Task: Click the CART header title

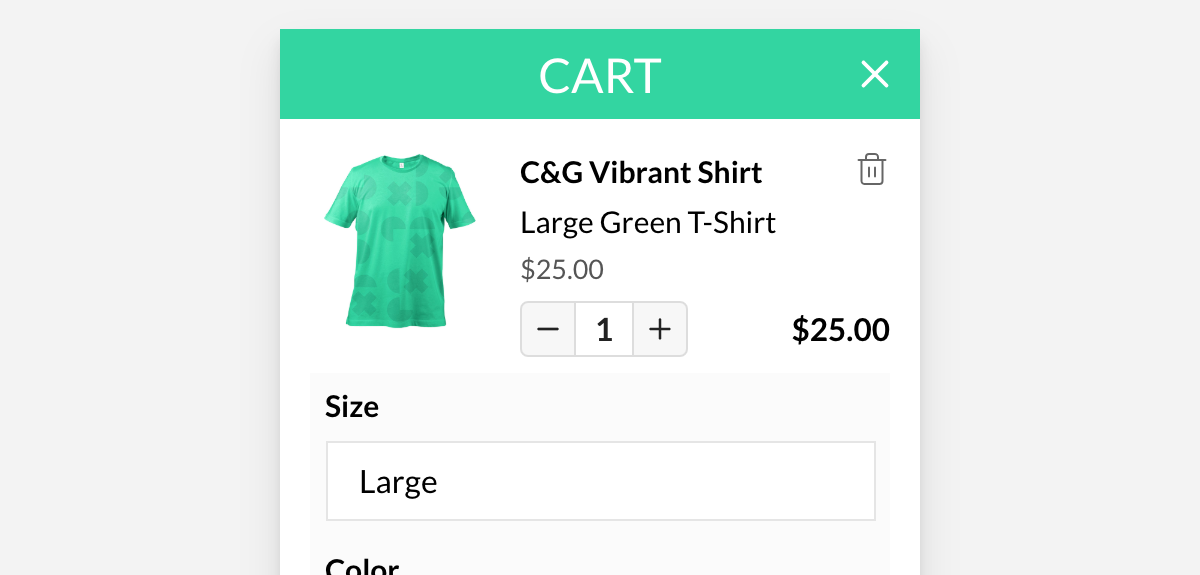Action: [x=600, y=76]
